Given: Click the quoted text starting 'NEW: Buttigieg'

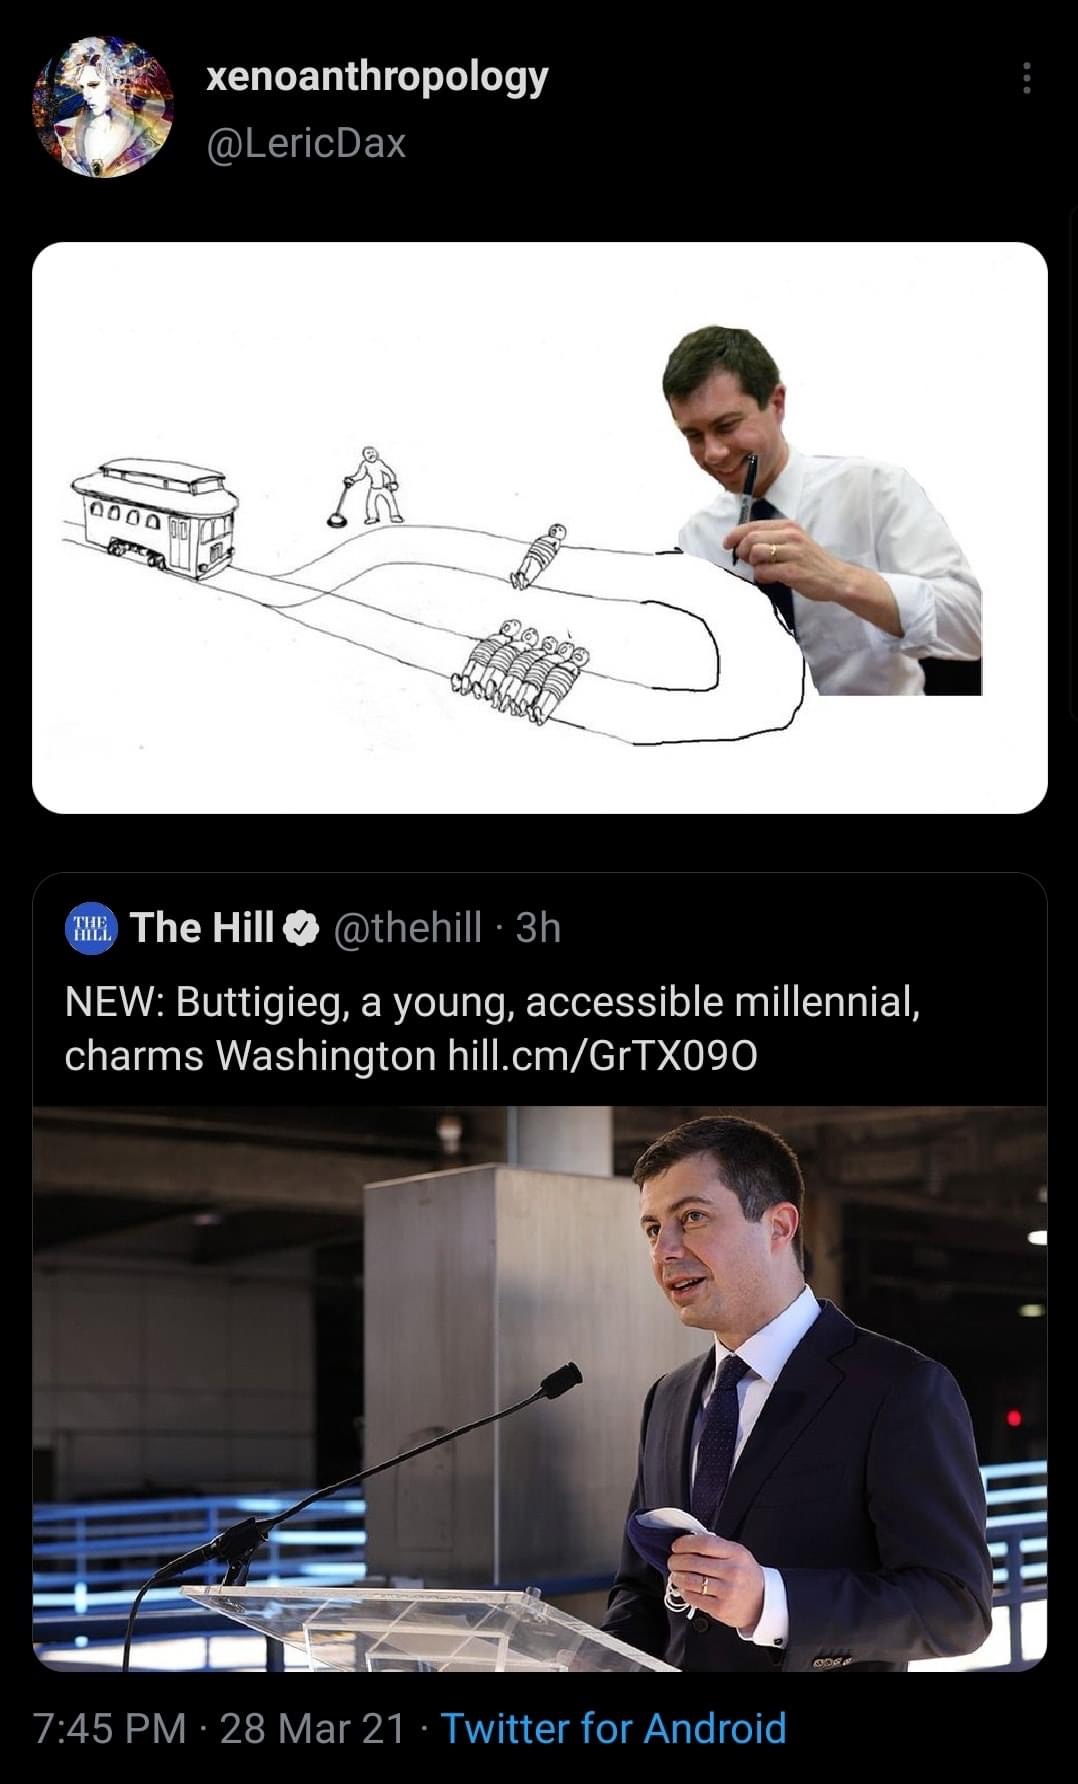Looking at the screenshot, I should coord(492,1003).
